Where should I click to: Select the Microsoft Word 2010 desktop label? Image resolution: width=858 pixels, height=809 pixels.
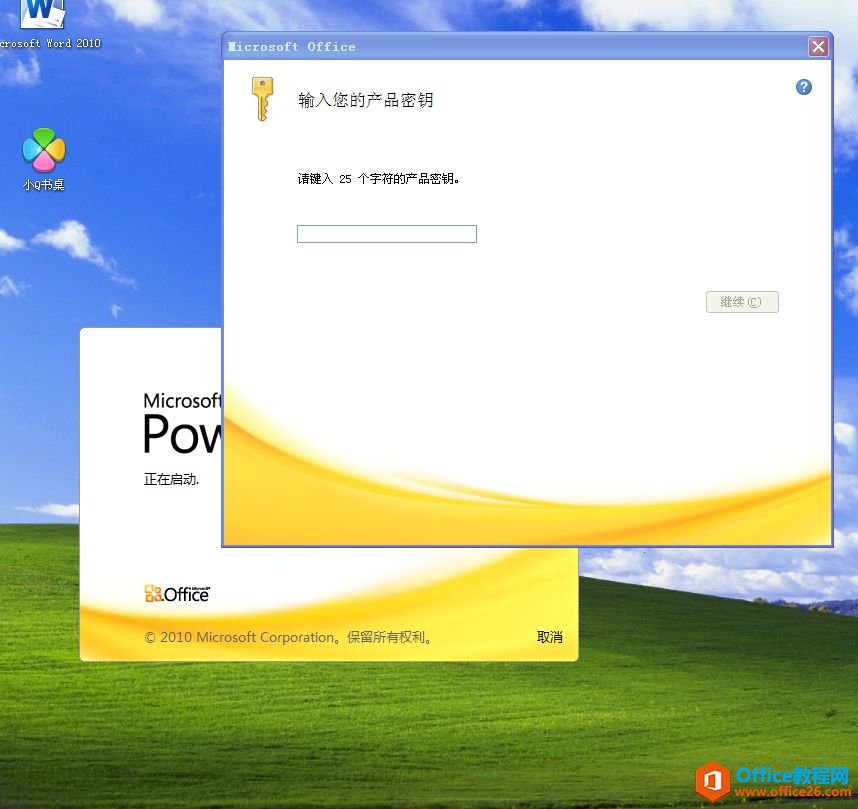click(47, 43)
